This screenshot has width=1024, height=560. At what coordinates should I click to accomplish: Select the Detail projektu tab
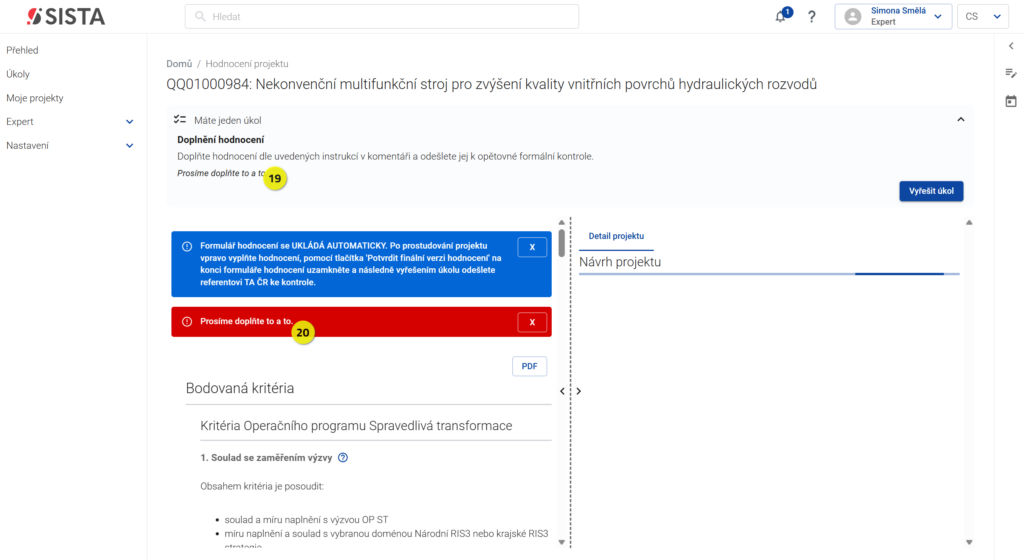pyautogui.click(x=616, y=236)
